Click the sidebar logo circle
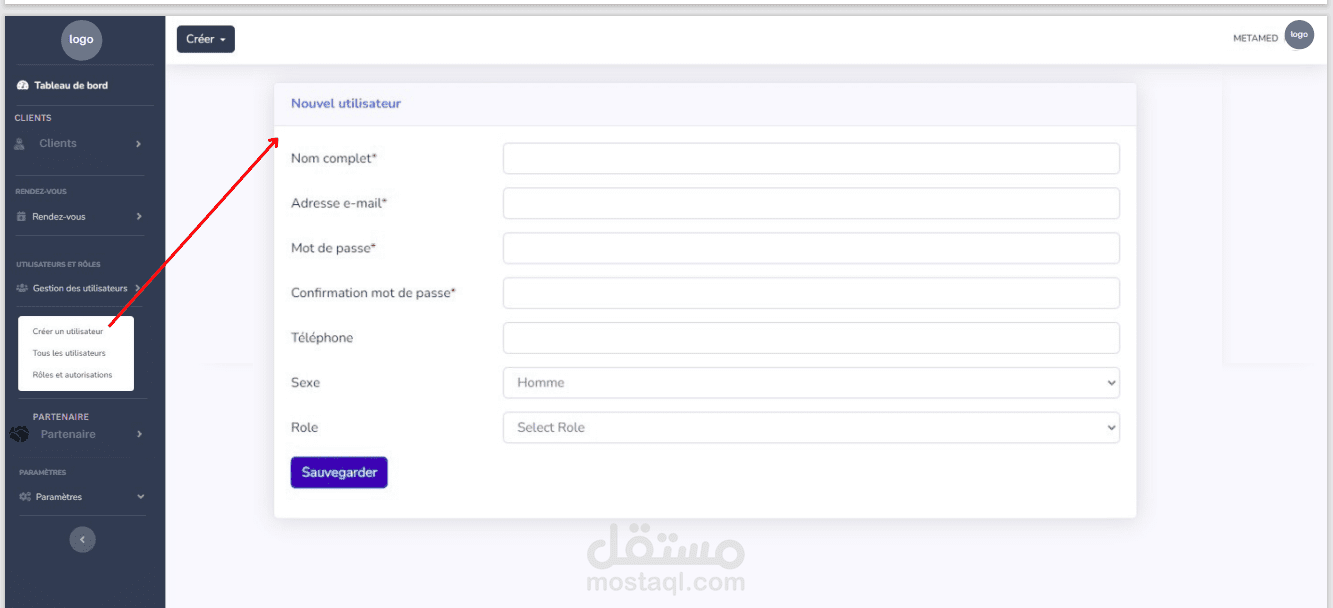The image size is (1333, 608). pos(81,40)
